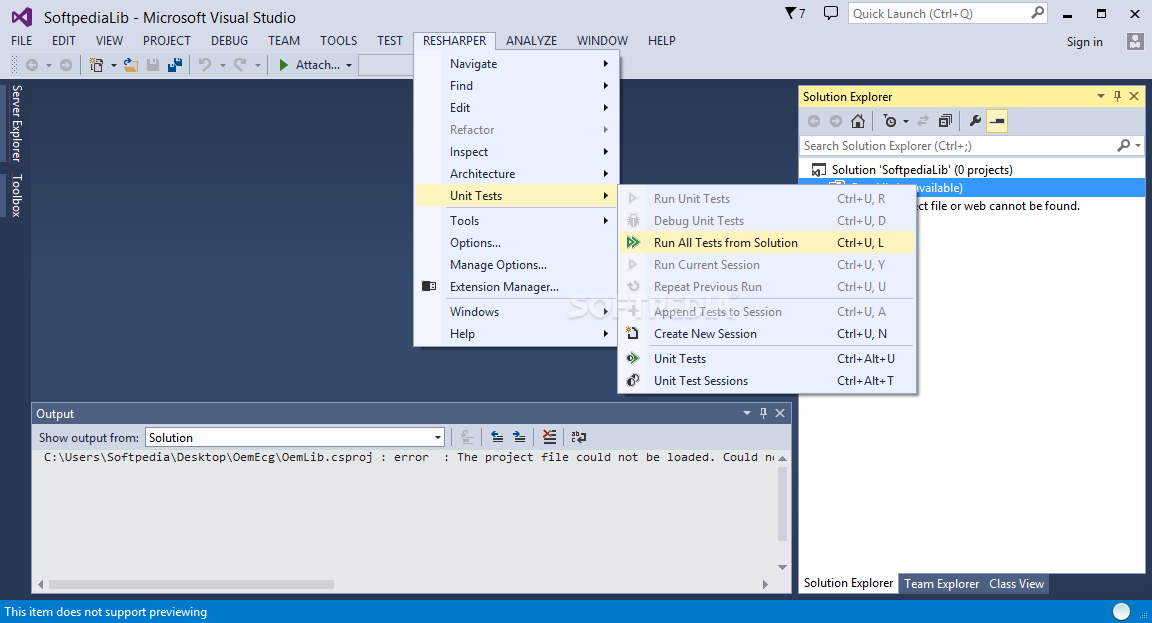1152x623 pixels.
Task: Open Solution Explorer window position dropdown
Action: (x=1101, y=96)
